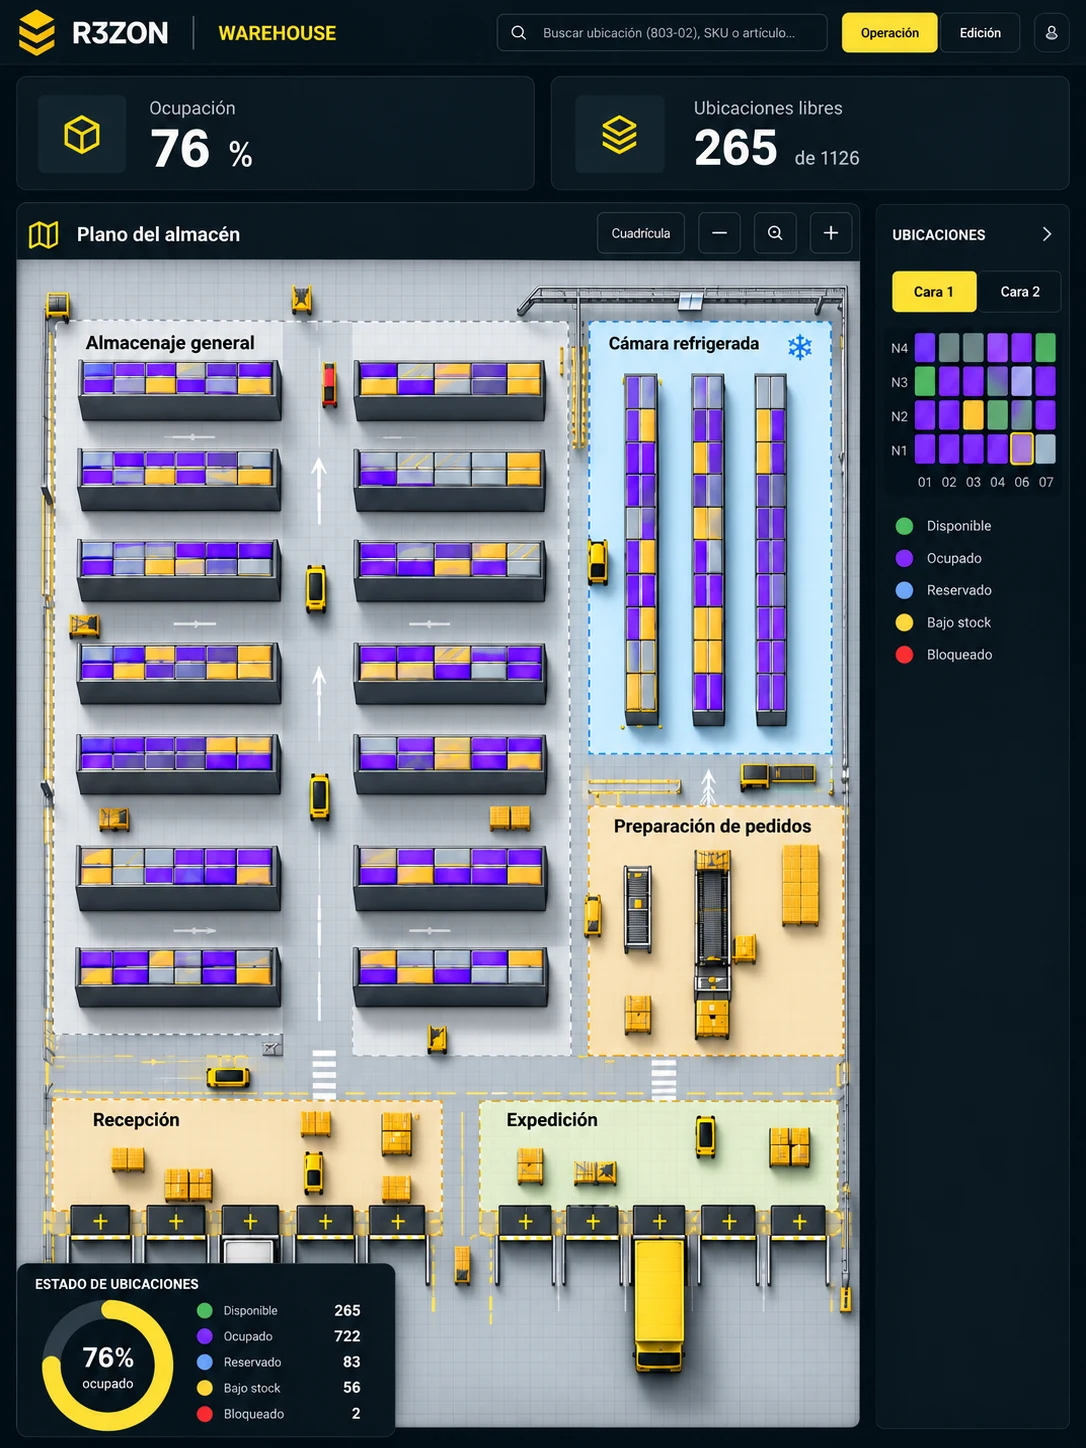Click the snowflake icon in Cámara refrigerada
Viewport: 1086px width, 1448px height.
pos(799,347)
